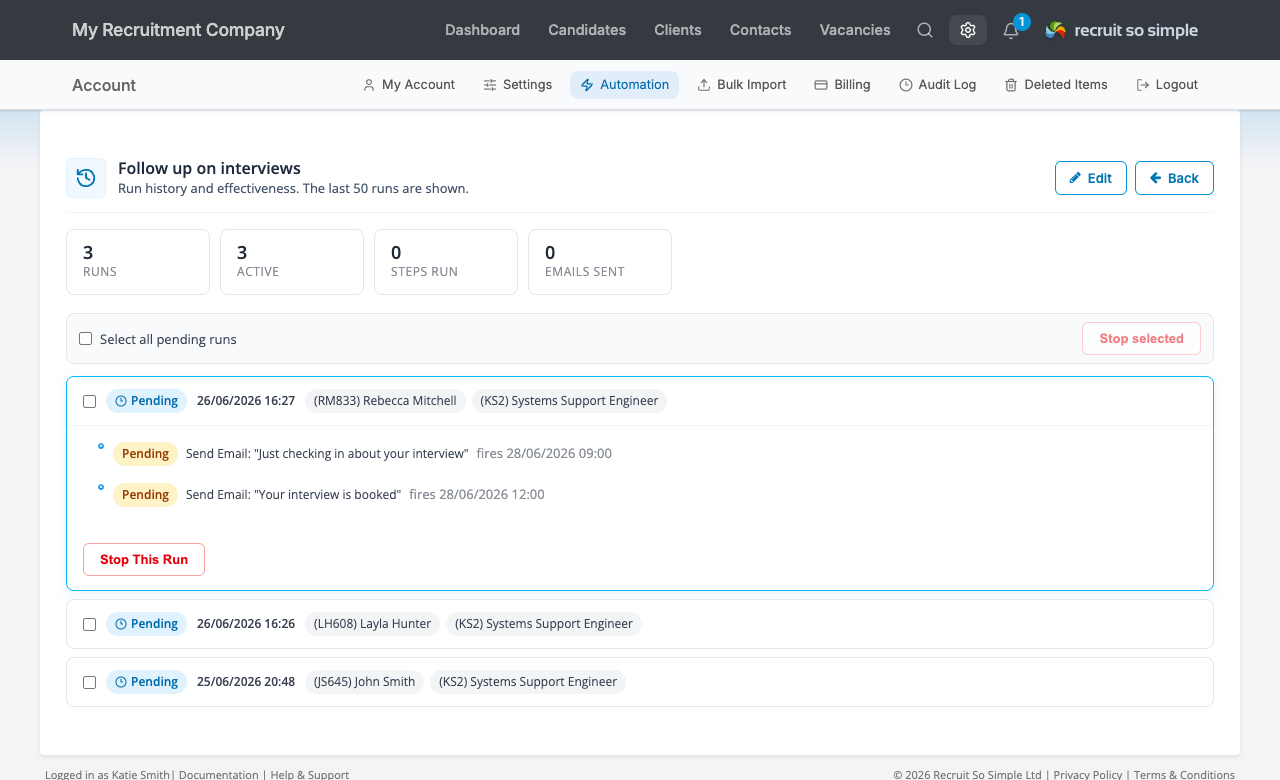Click the Bulk Import upload icon
1280x780 pixels.
(704, 85)
